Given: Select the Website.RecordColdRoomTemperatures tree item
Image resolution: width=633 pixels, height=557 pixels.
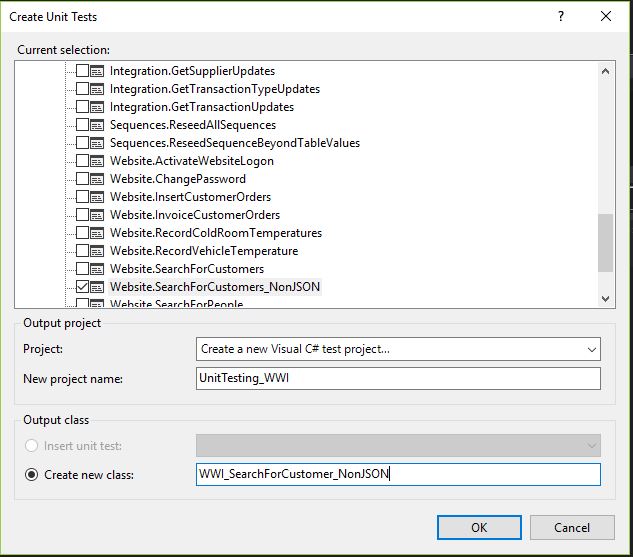Looking at the screenshot, I should (215, 233).
